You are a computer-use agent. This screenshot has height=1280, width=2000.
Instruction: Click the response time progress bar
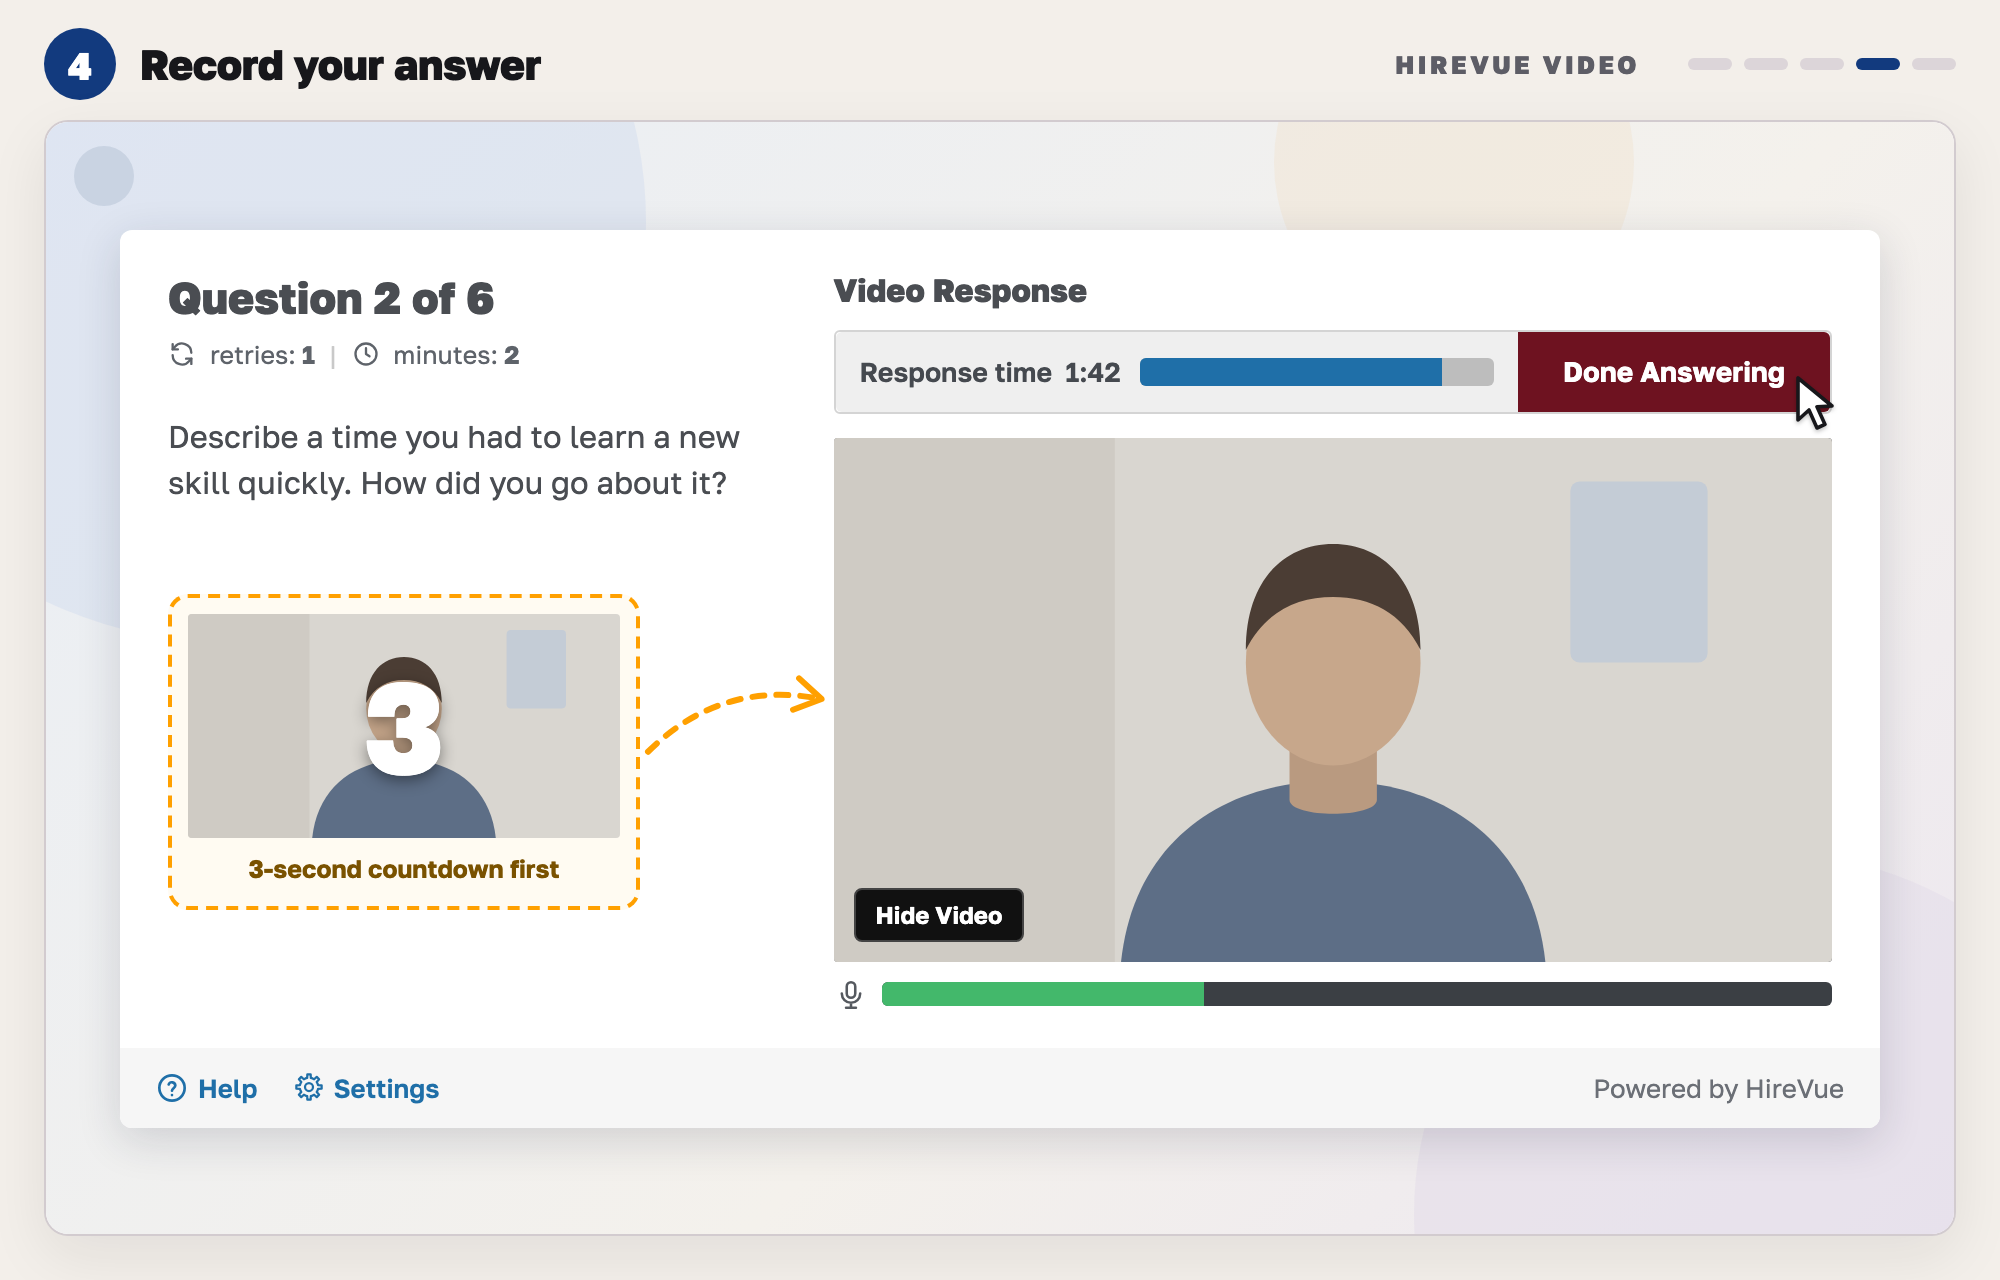(1317, 372)
